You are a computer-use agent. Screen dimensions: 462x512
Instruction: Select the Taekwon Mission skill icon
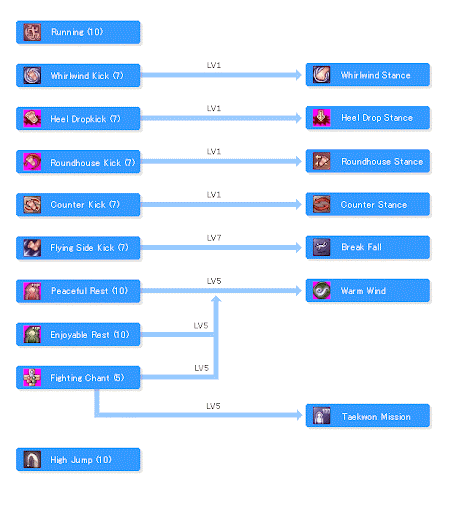[x=322, y=416]
